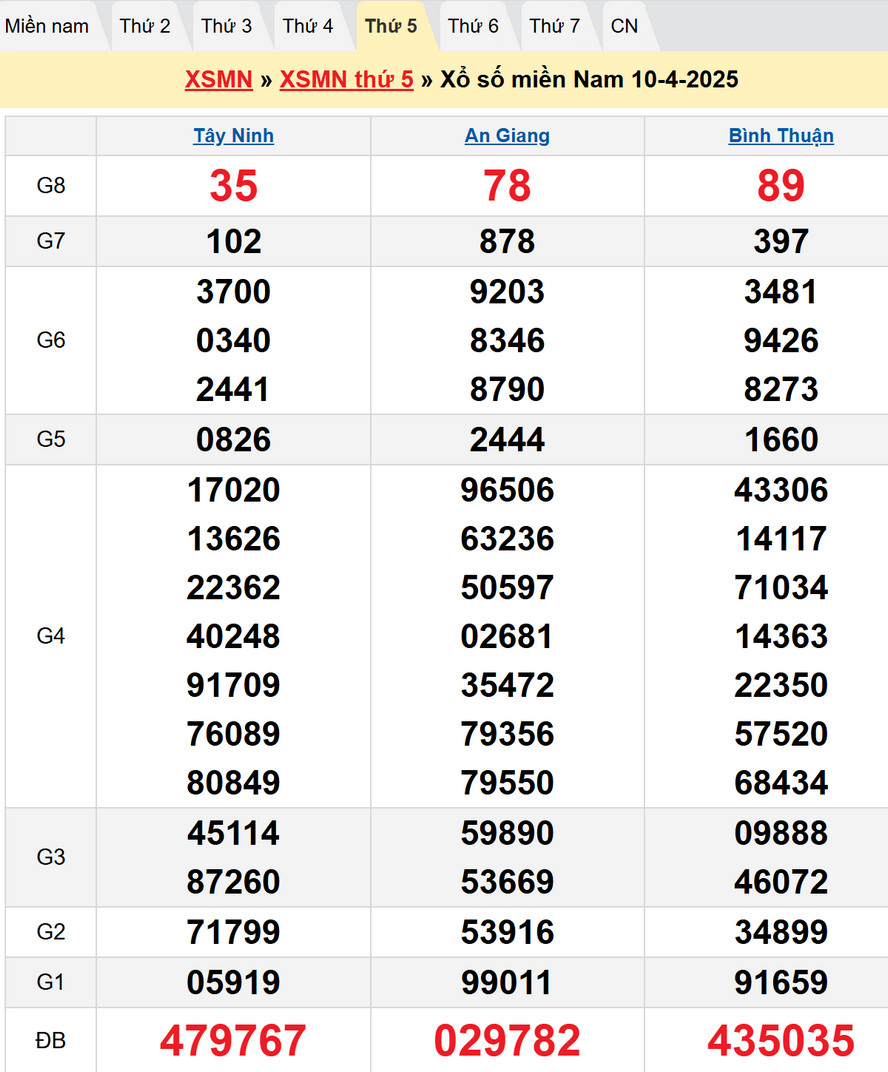Open the Tây Ninh province link
The image size is (888, 1072).
click(233, 136)
